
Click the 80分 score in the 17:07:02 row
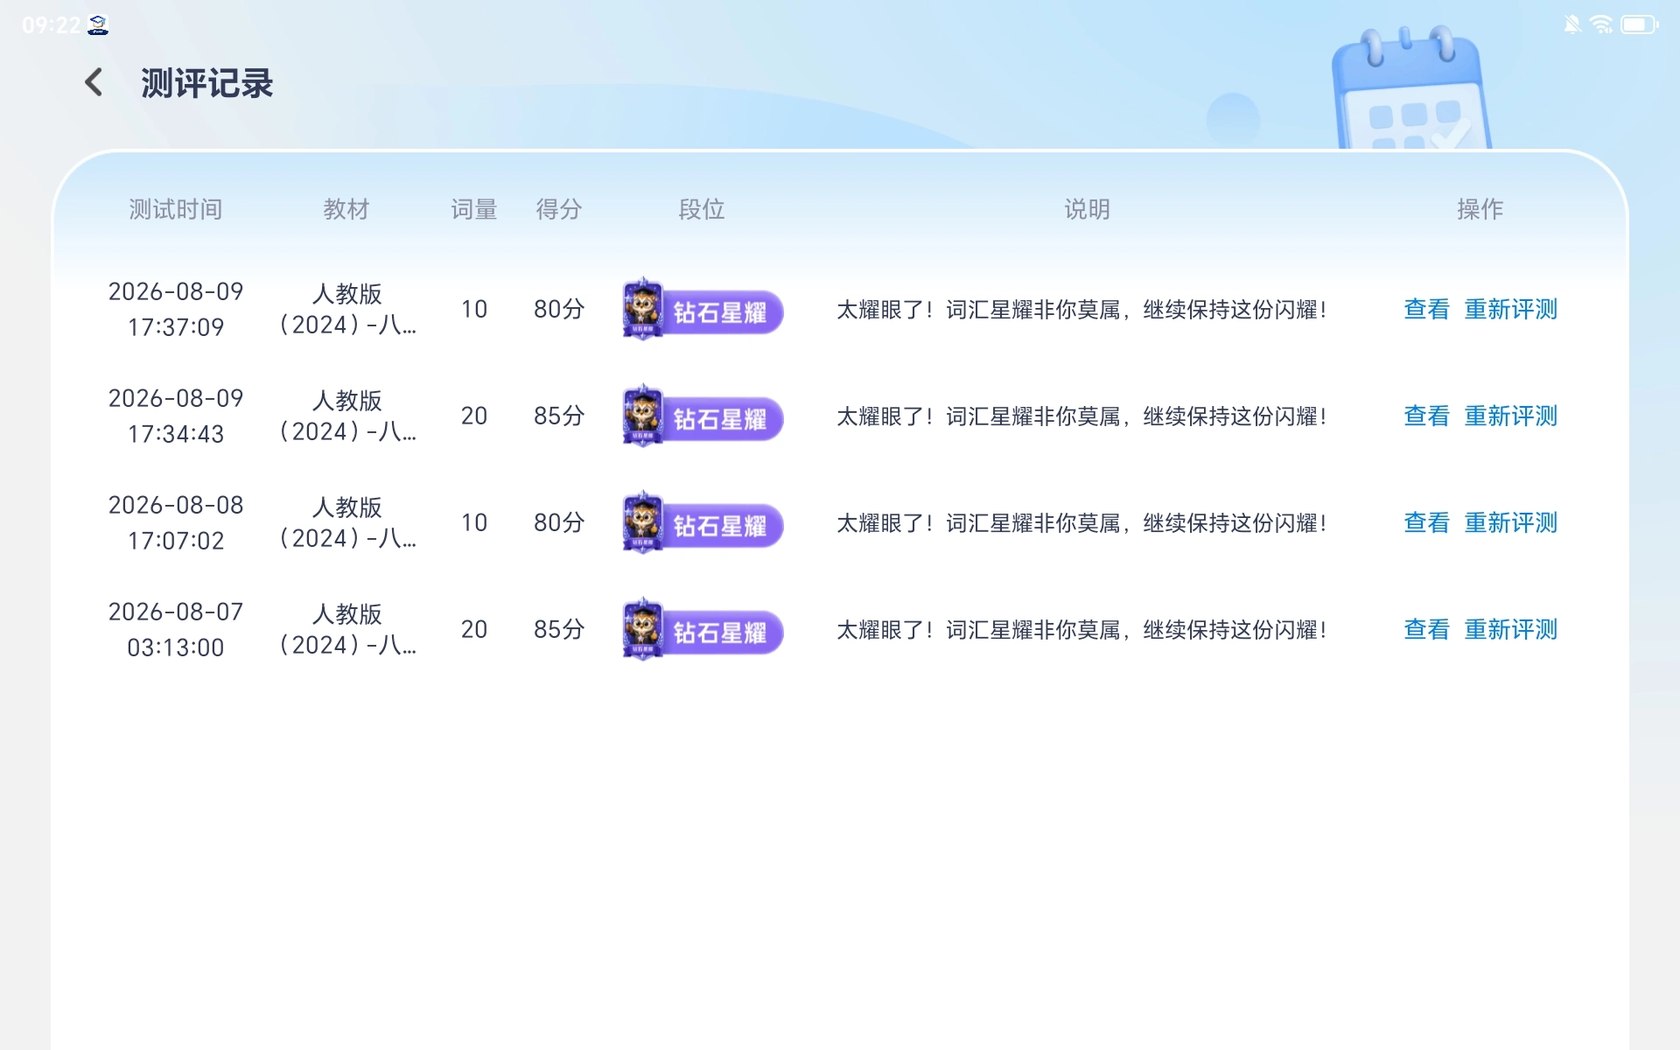559,523
